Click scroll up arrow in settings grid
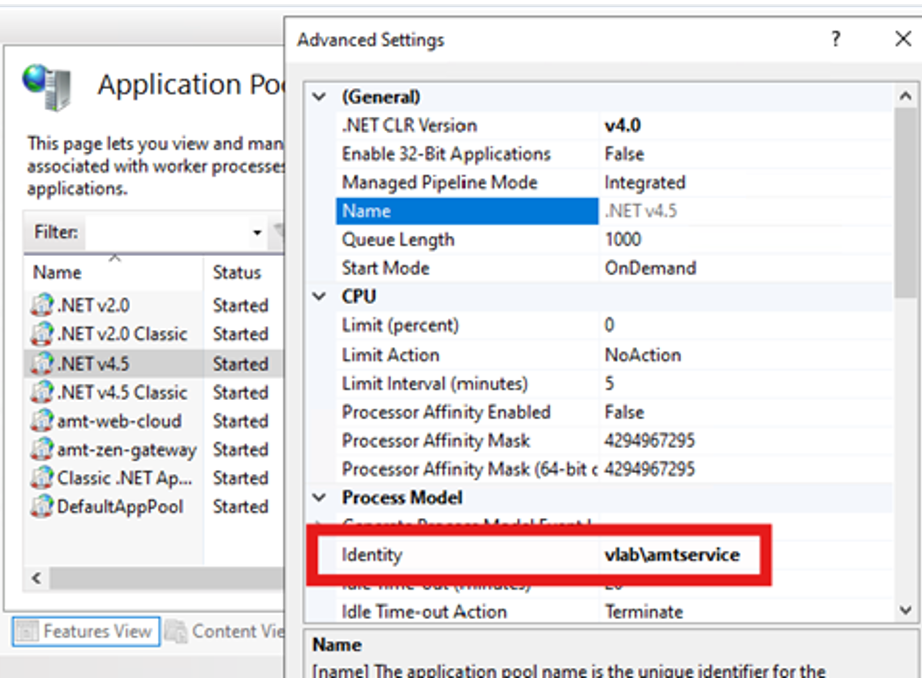The height and width of the screenshot is (682, 922). pyautogui.click(x=906, y=96)
